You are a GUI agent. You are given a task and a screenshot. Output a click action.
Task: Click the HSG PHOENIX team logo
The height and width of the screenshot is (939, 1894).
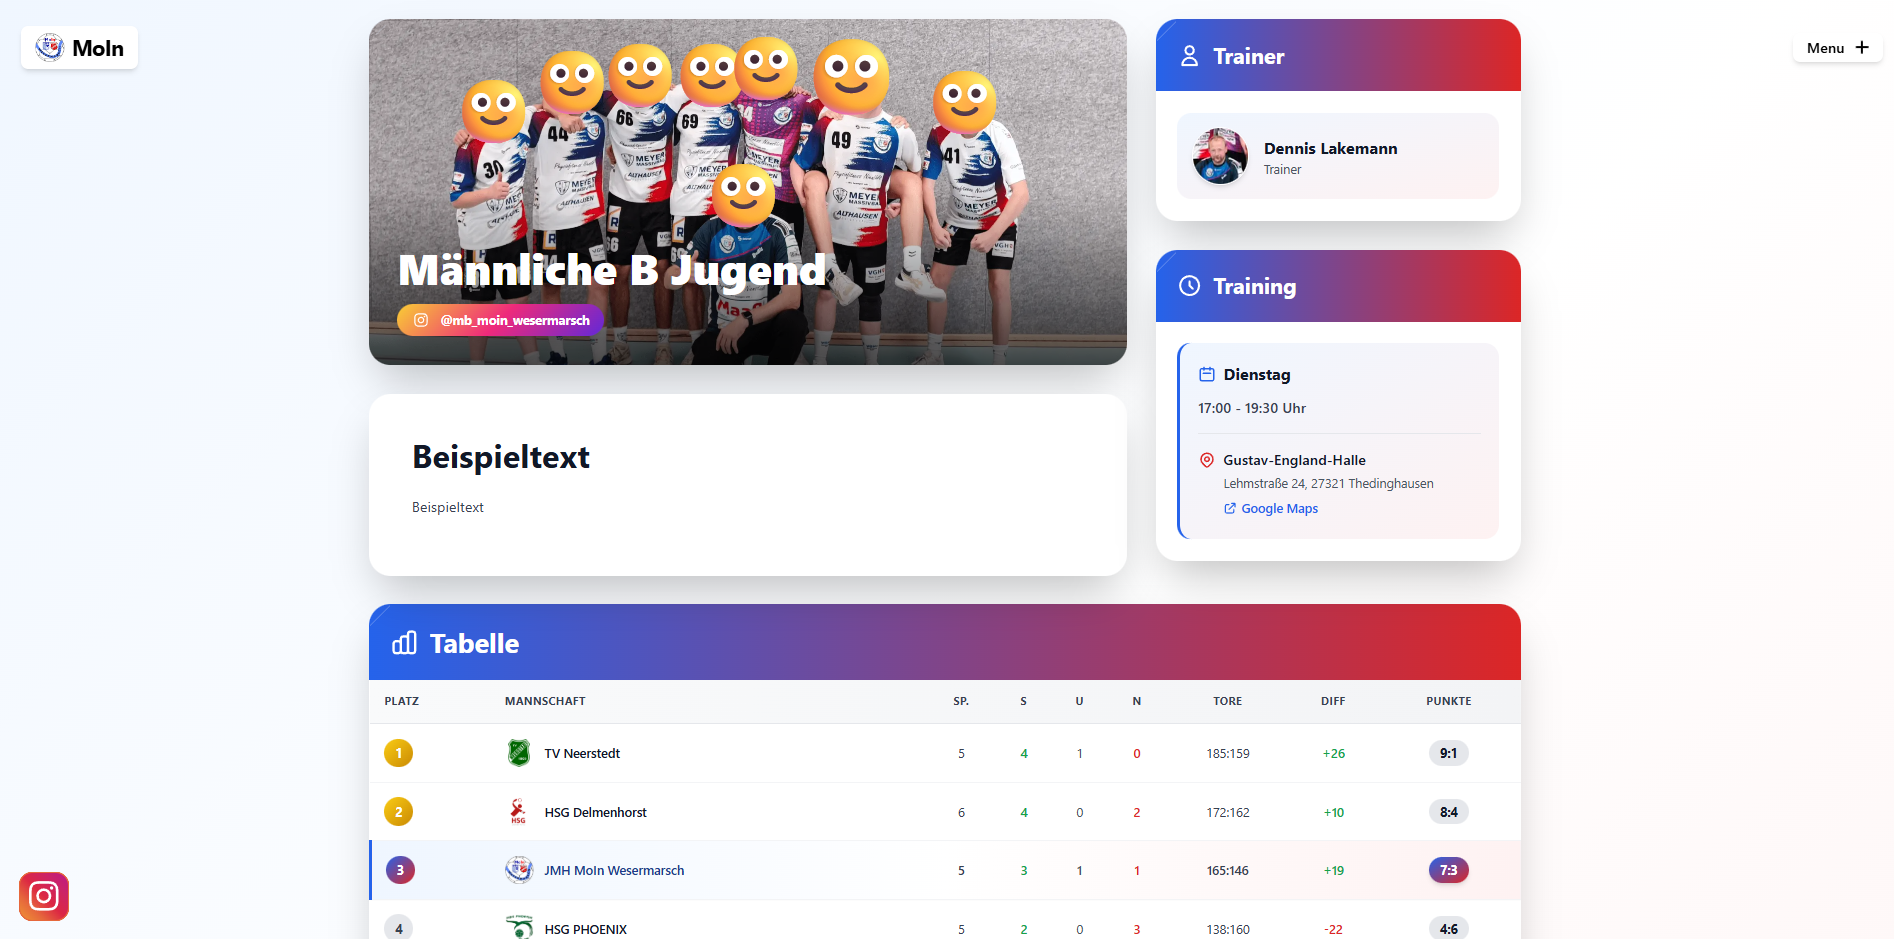click(519, 927)
